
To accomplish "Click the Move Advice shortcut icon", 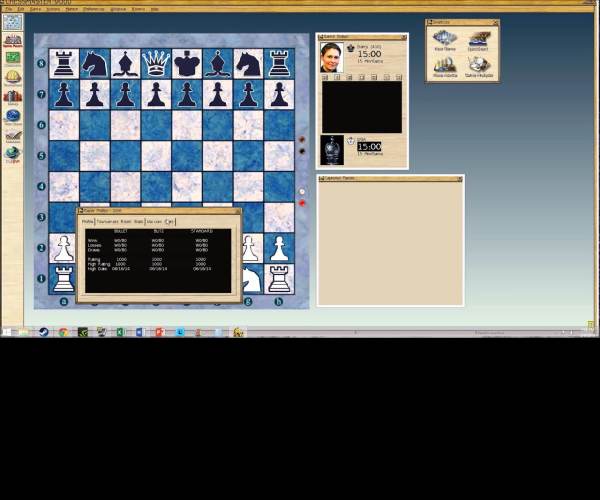I will tap(445, 67).
